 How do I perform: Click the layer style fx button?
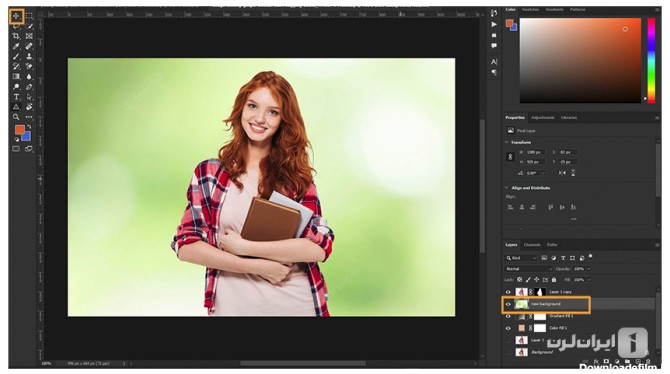tap(596, 362)
